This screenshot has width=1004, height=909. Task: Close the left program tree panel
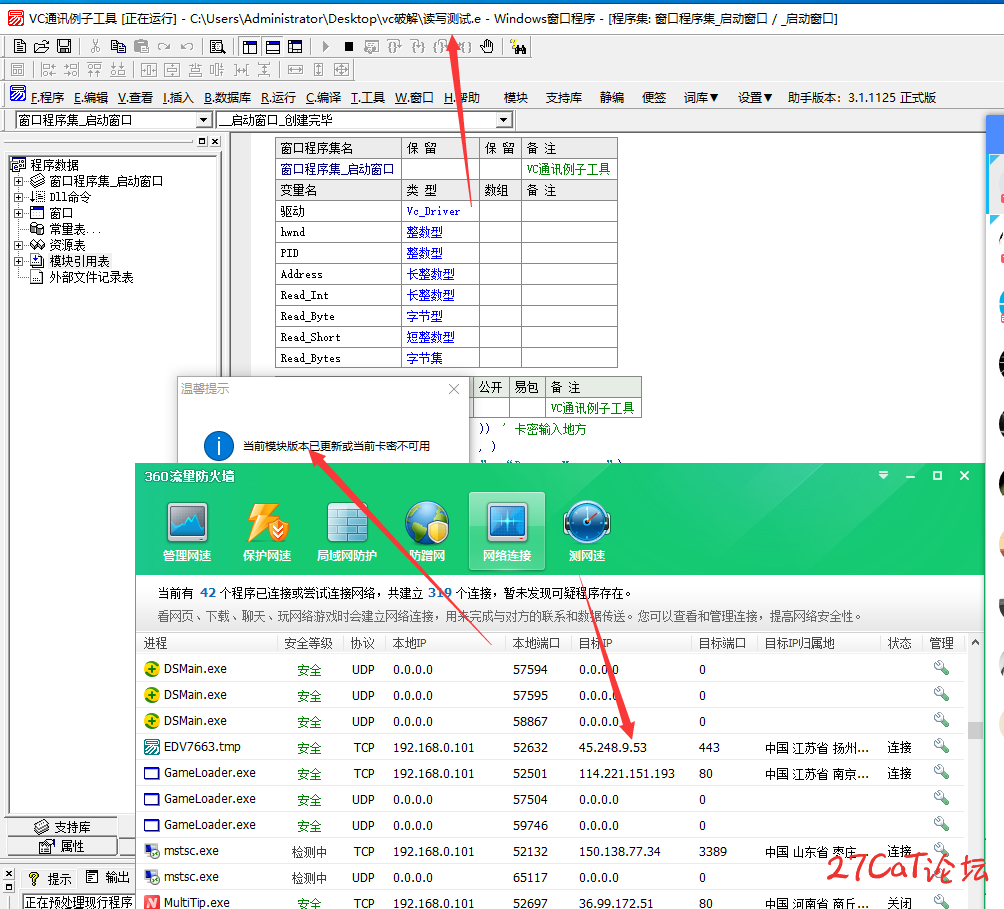click(x=215, y=141)
